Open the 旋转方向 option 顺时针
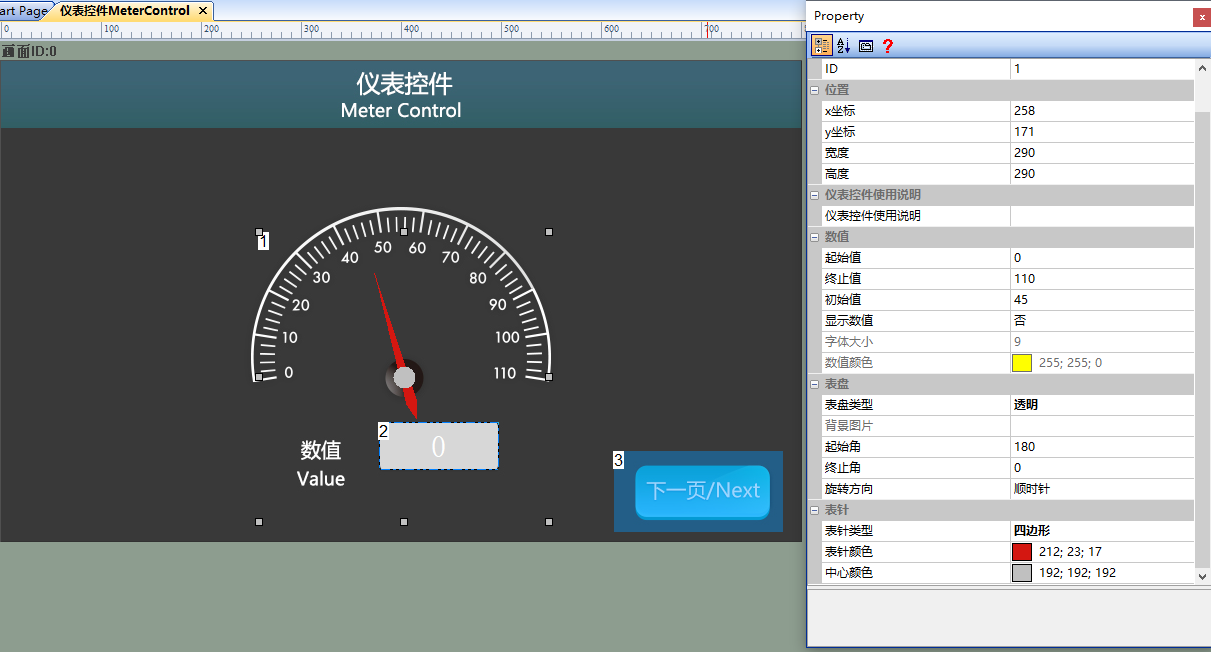 [1102, 489]
